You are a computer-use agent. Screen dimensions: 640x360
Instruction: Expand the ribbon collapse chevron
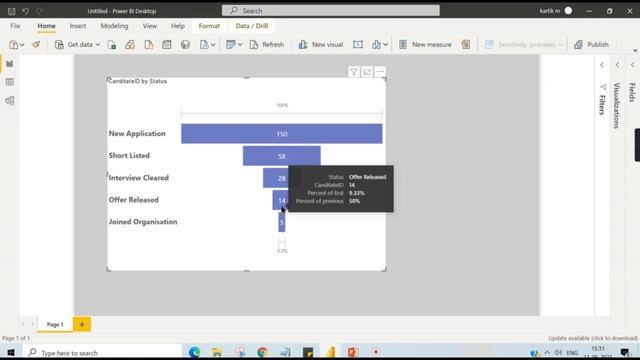pos(635,51)
